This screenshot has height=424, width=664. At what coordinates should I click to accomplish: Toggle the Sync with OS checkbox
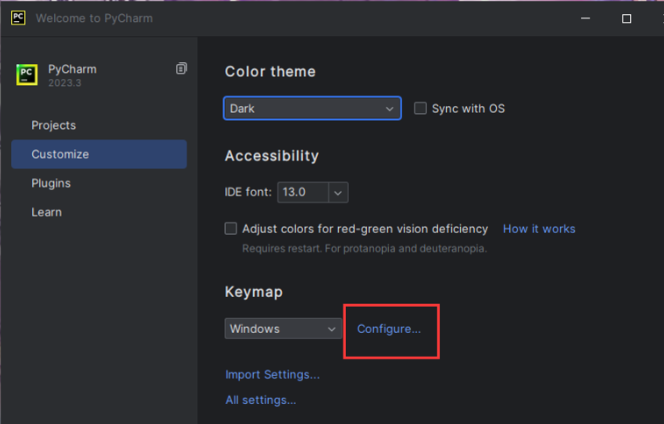[421, 108]
